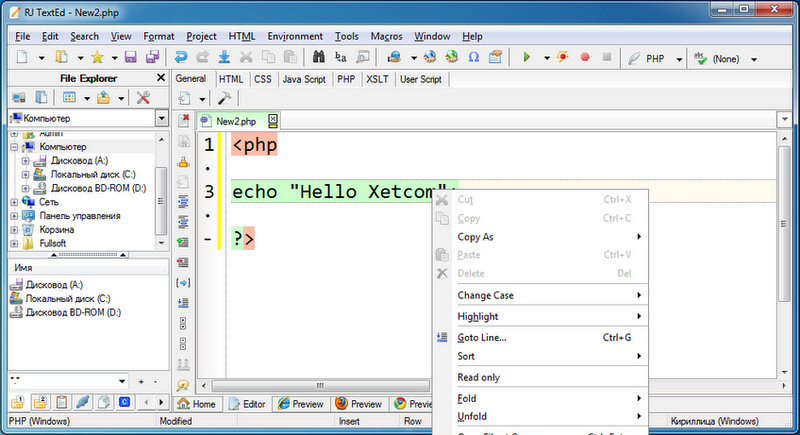800x435 pixels.
Task: Click the folder tree scrollbar down arrow
Action: click(161, 243)
